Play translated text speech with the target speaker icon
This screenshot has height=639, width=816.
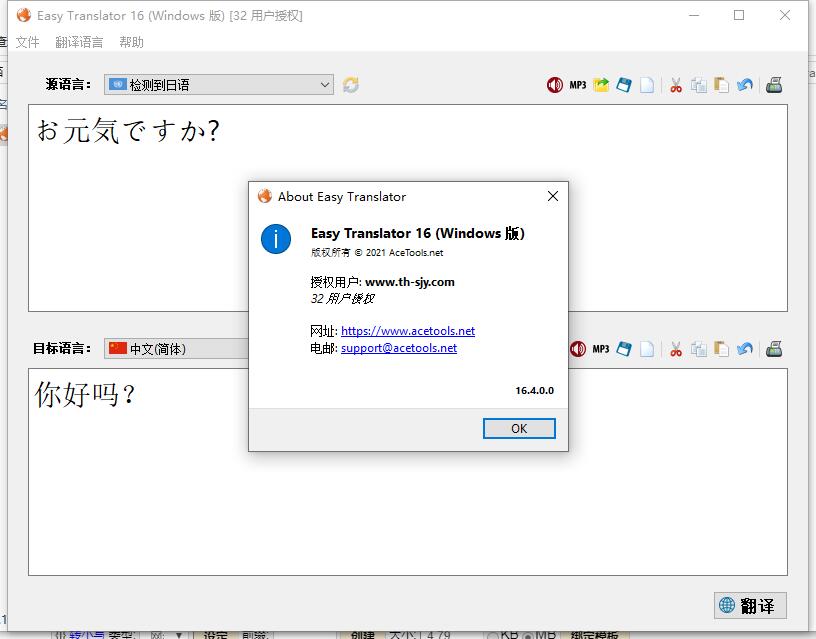pos(578,349)
